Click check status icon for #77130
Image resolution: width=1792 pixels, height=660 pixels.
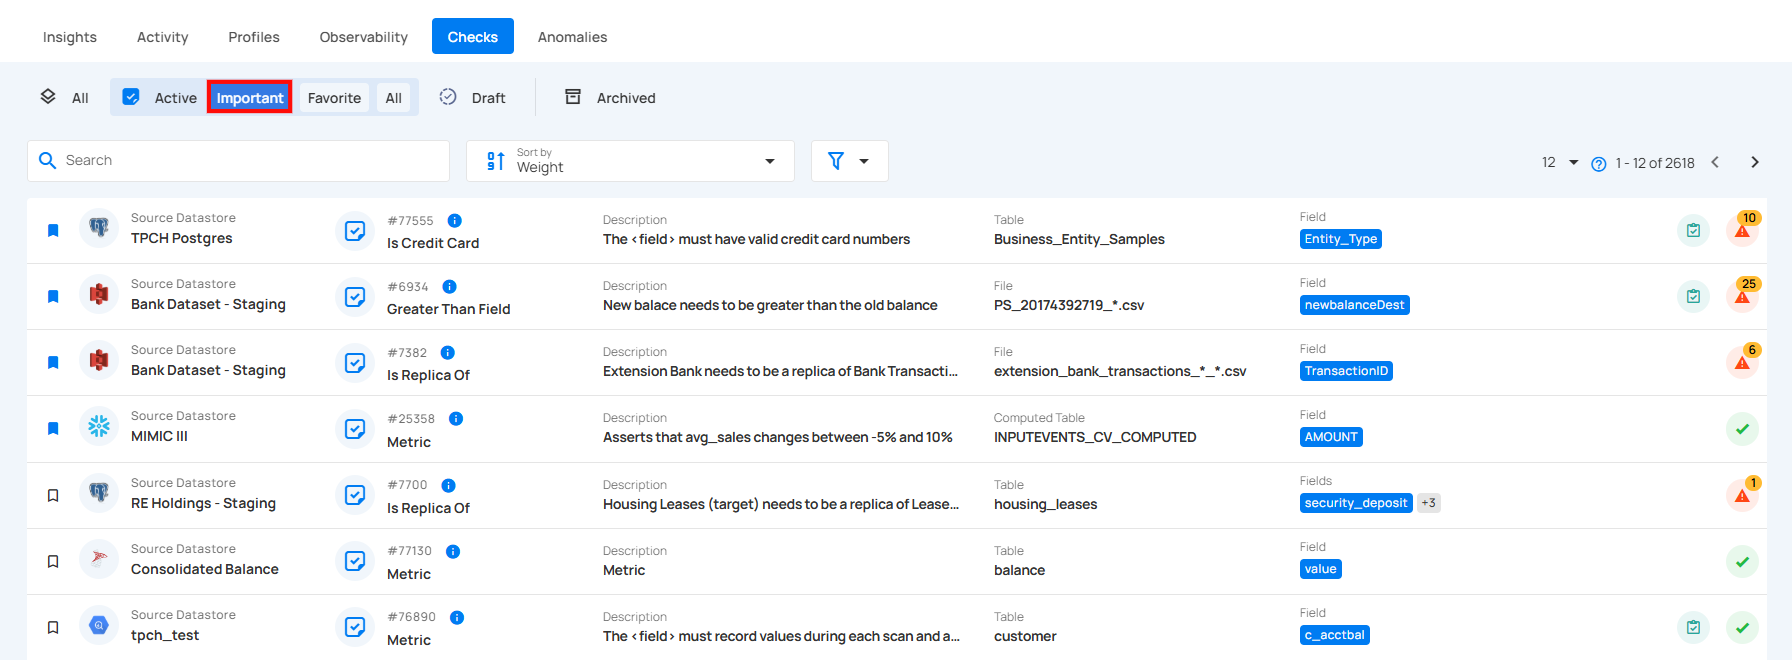355,561
